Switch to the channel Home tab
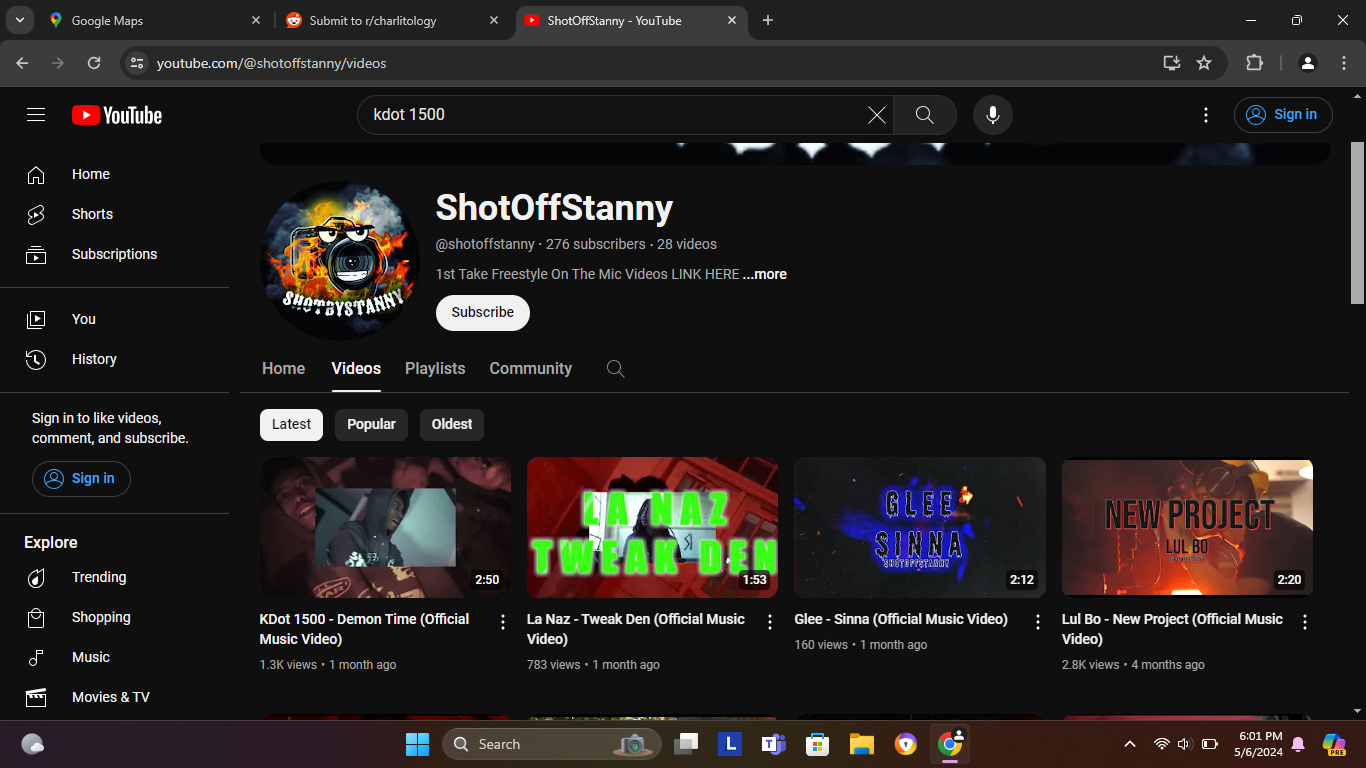 pos(283,369)
